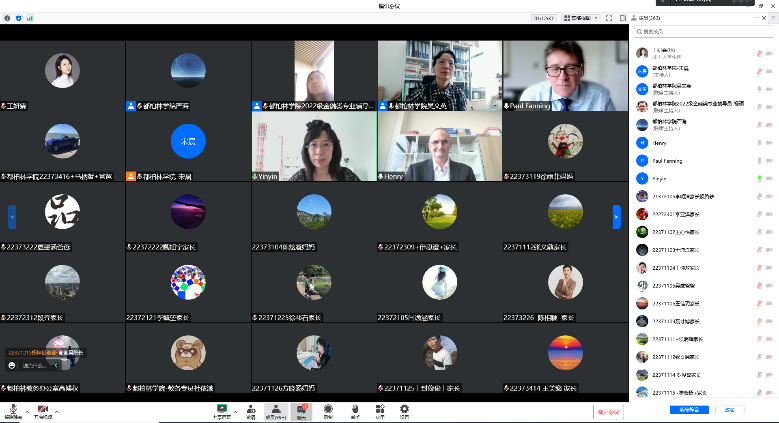Viewport: 779px width, 423px height.
Task: Click the manage members icon
Action: (276, 409)
